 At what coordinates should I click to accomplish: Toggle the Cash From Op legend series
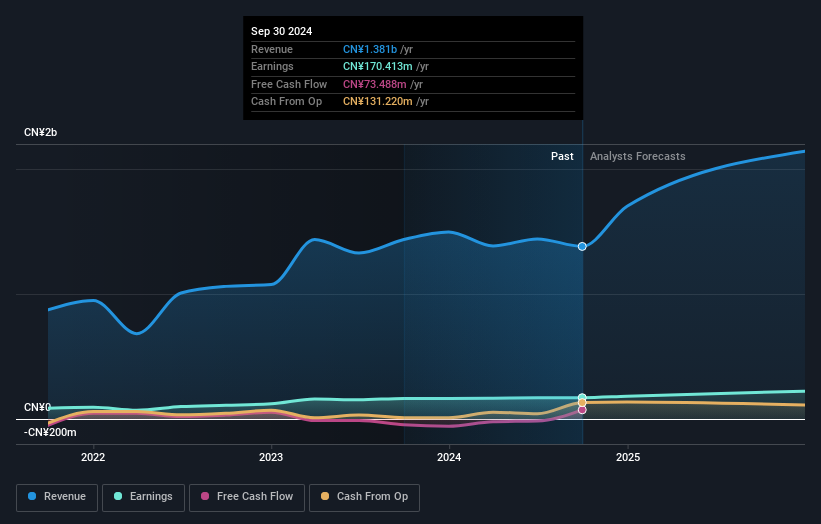click(364, 497)
